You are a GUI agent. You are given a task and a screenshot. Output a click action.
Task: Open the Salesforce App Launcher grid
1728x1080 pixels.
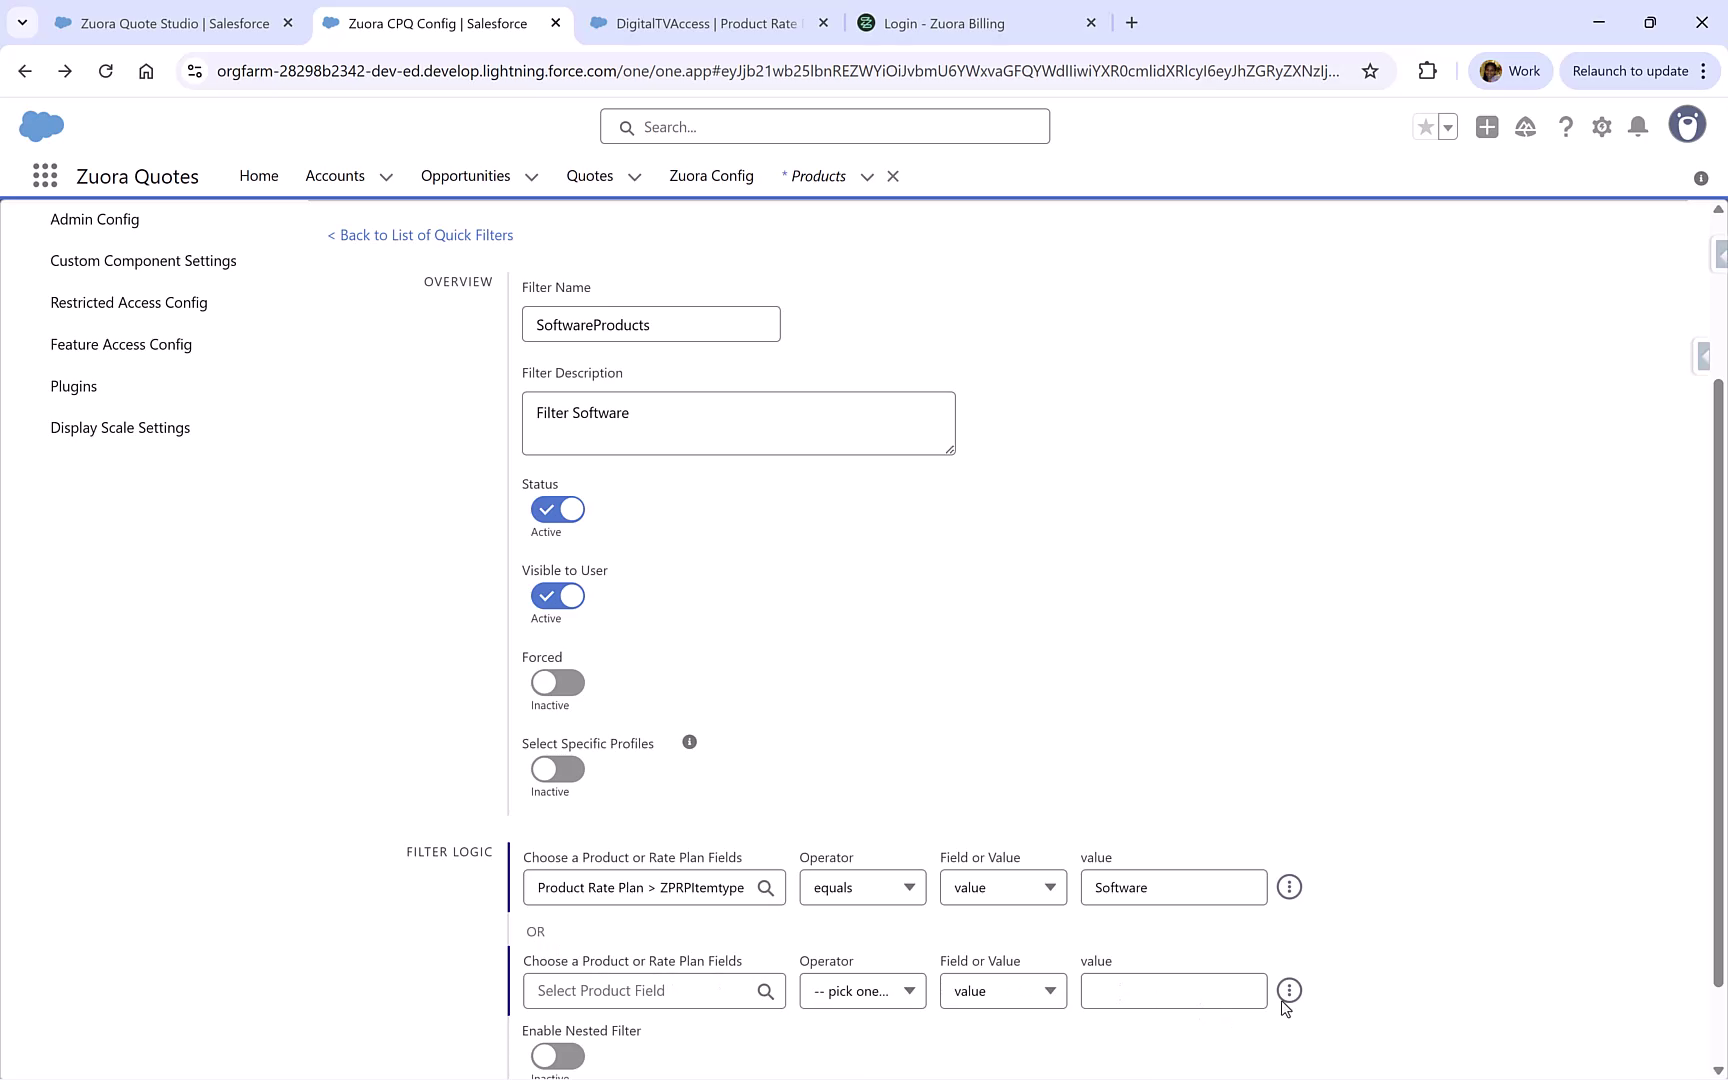click(45, 175)
